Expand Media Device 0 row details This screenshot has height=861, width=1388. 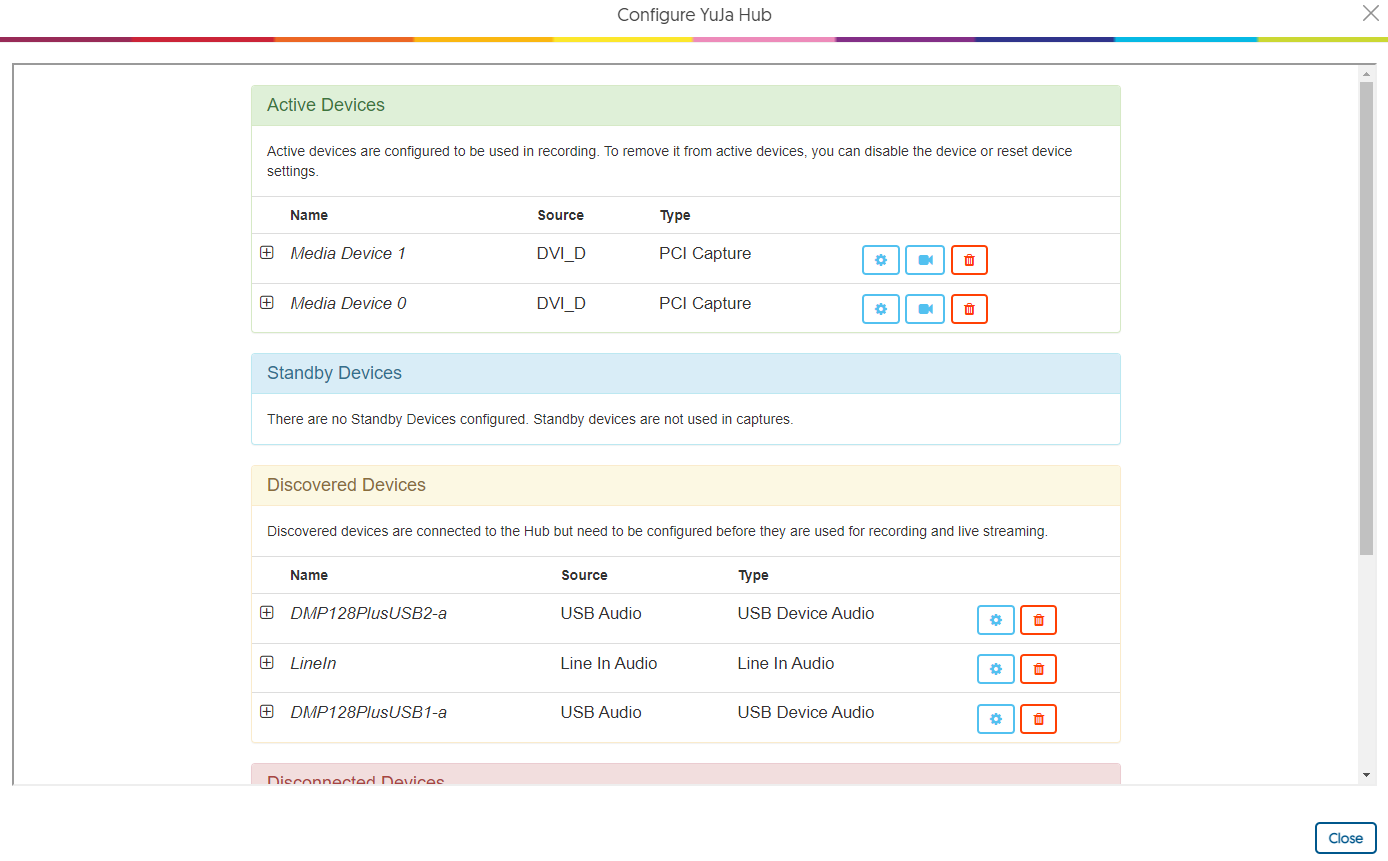[x=267, y=302]
